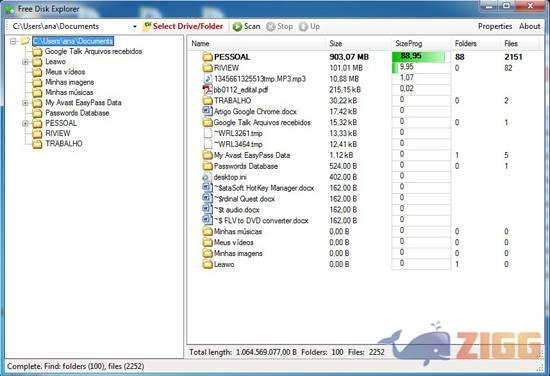
Task: Click the MP3 file icon in list
Action: click(x=208, y=78)
